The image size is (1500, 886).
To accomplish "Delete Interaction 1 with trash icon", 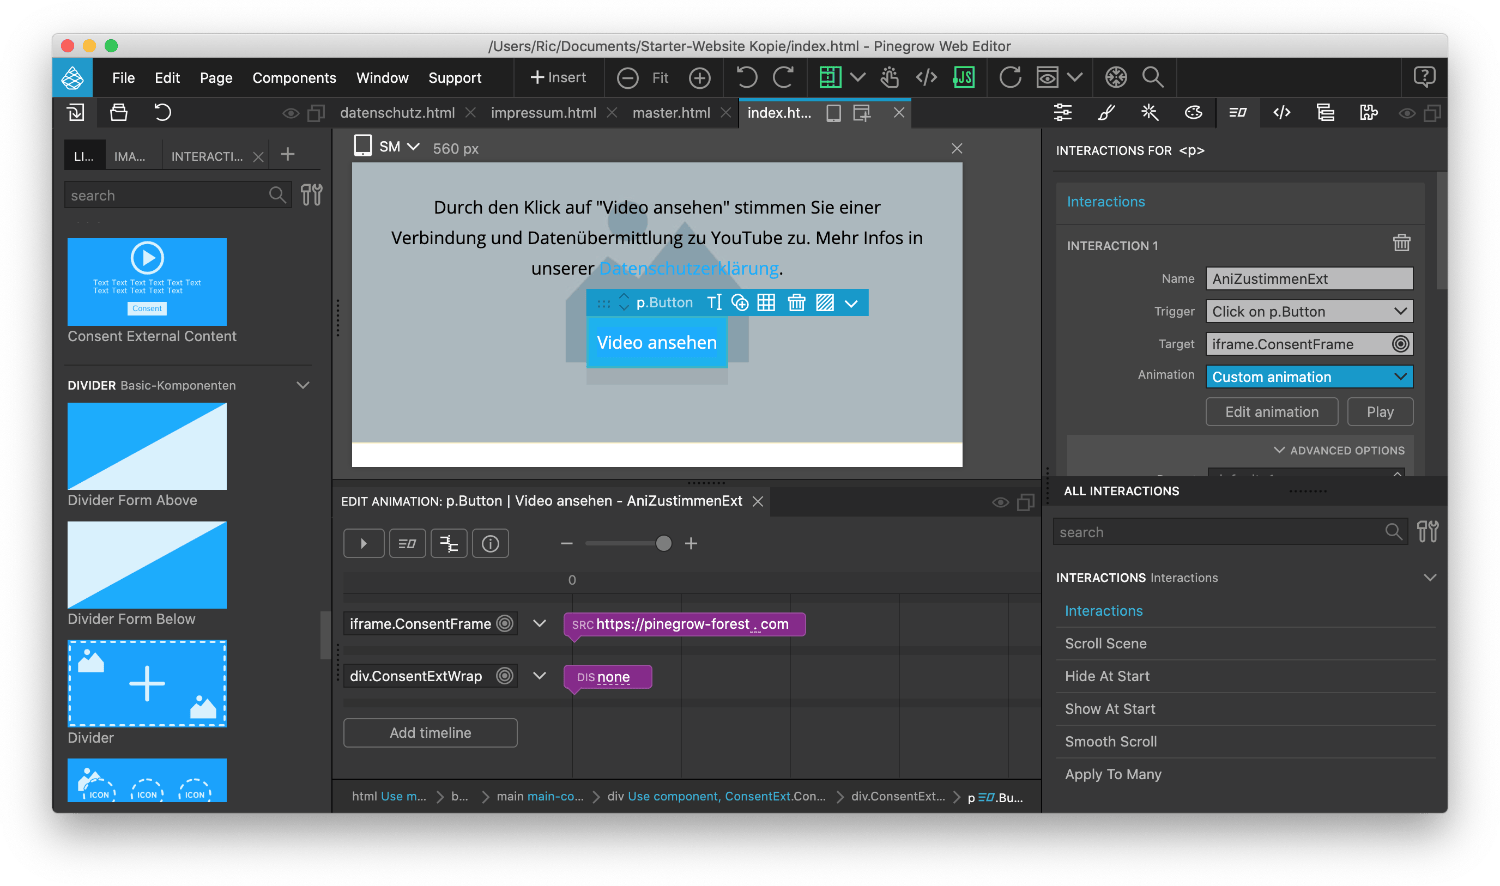I will pos(1402,243).
